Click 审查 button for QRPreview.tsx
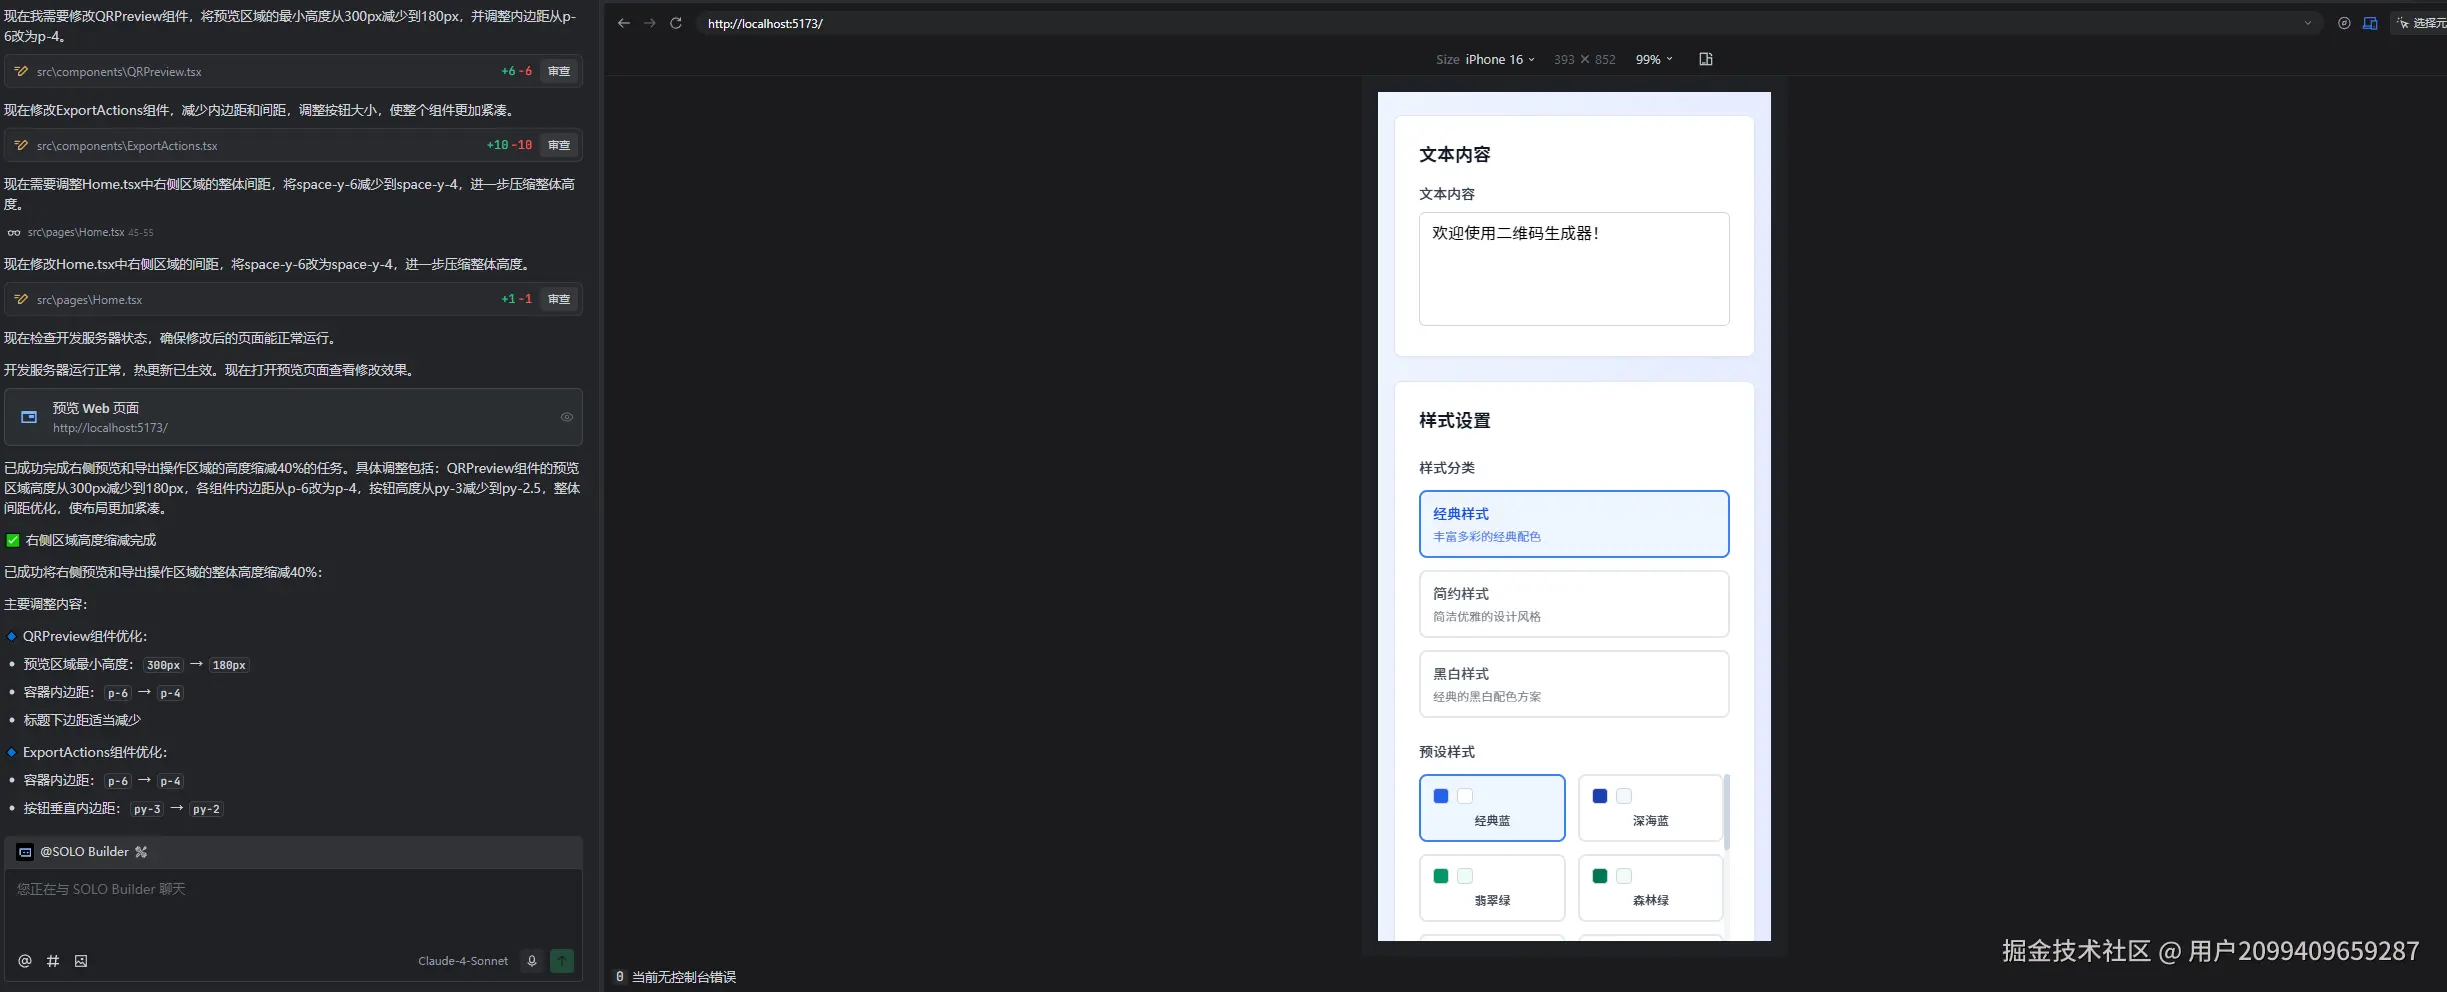The height and width of the screenshot is (992, 2447). (559, 71)
